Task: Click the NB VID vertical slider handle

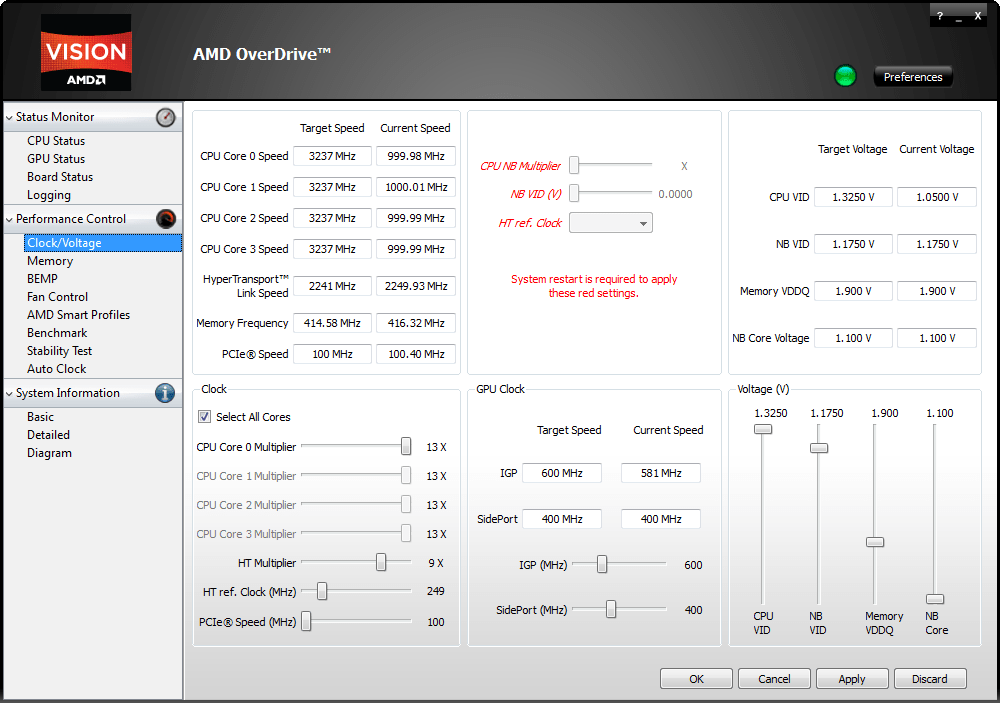Action: (x=819, y=448)
